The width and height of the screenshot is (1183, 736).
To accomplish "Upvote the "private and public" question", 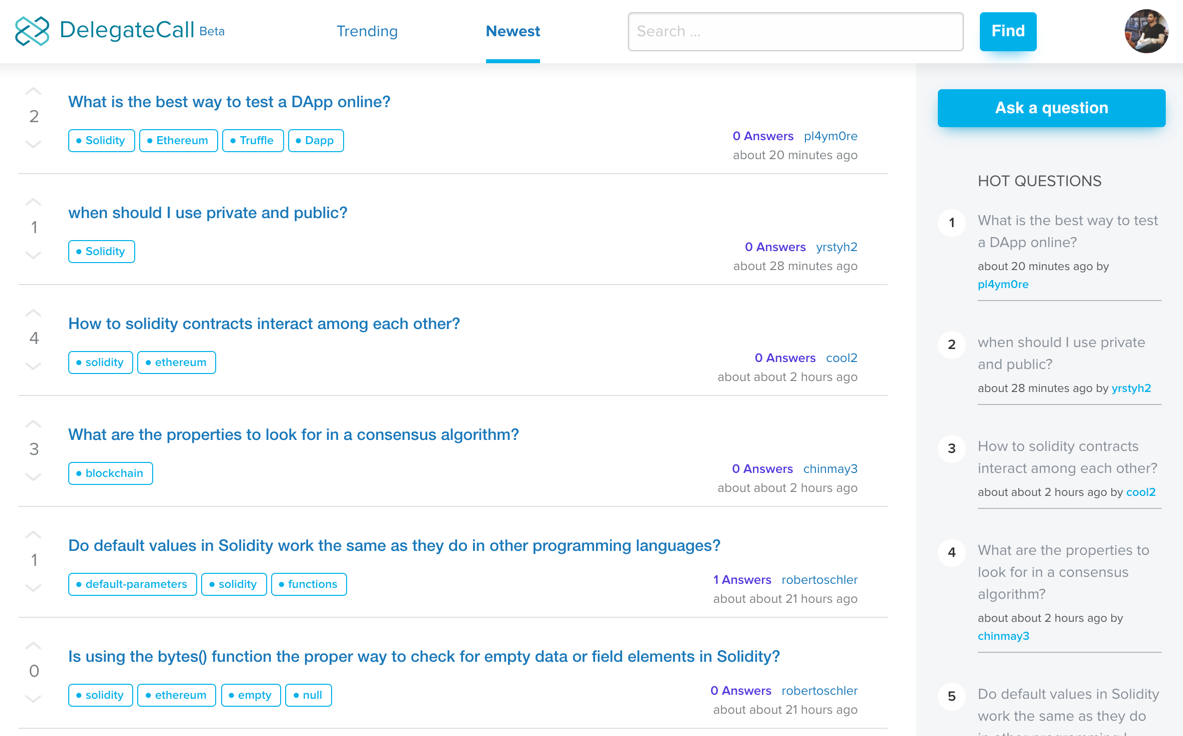I will click(33, 201).
